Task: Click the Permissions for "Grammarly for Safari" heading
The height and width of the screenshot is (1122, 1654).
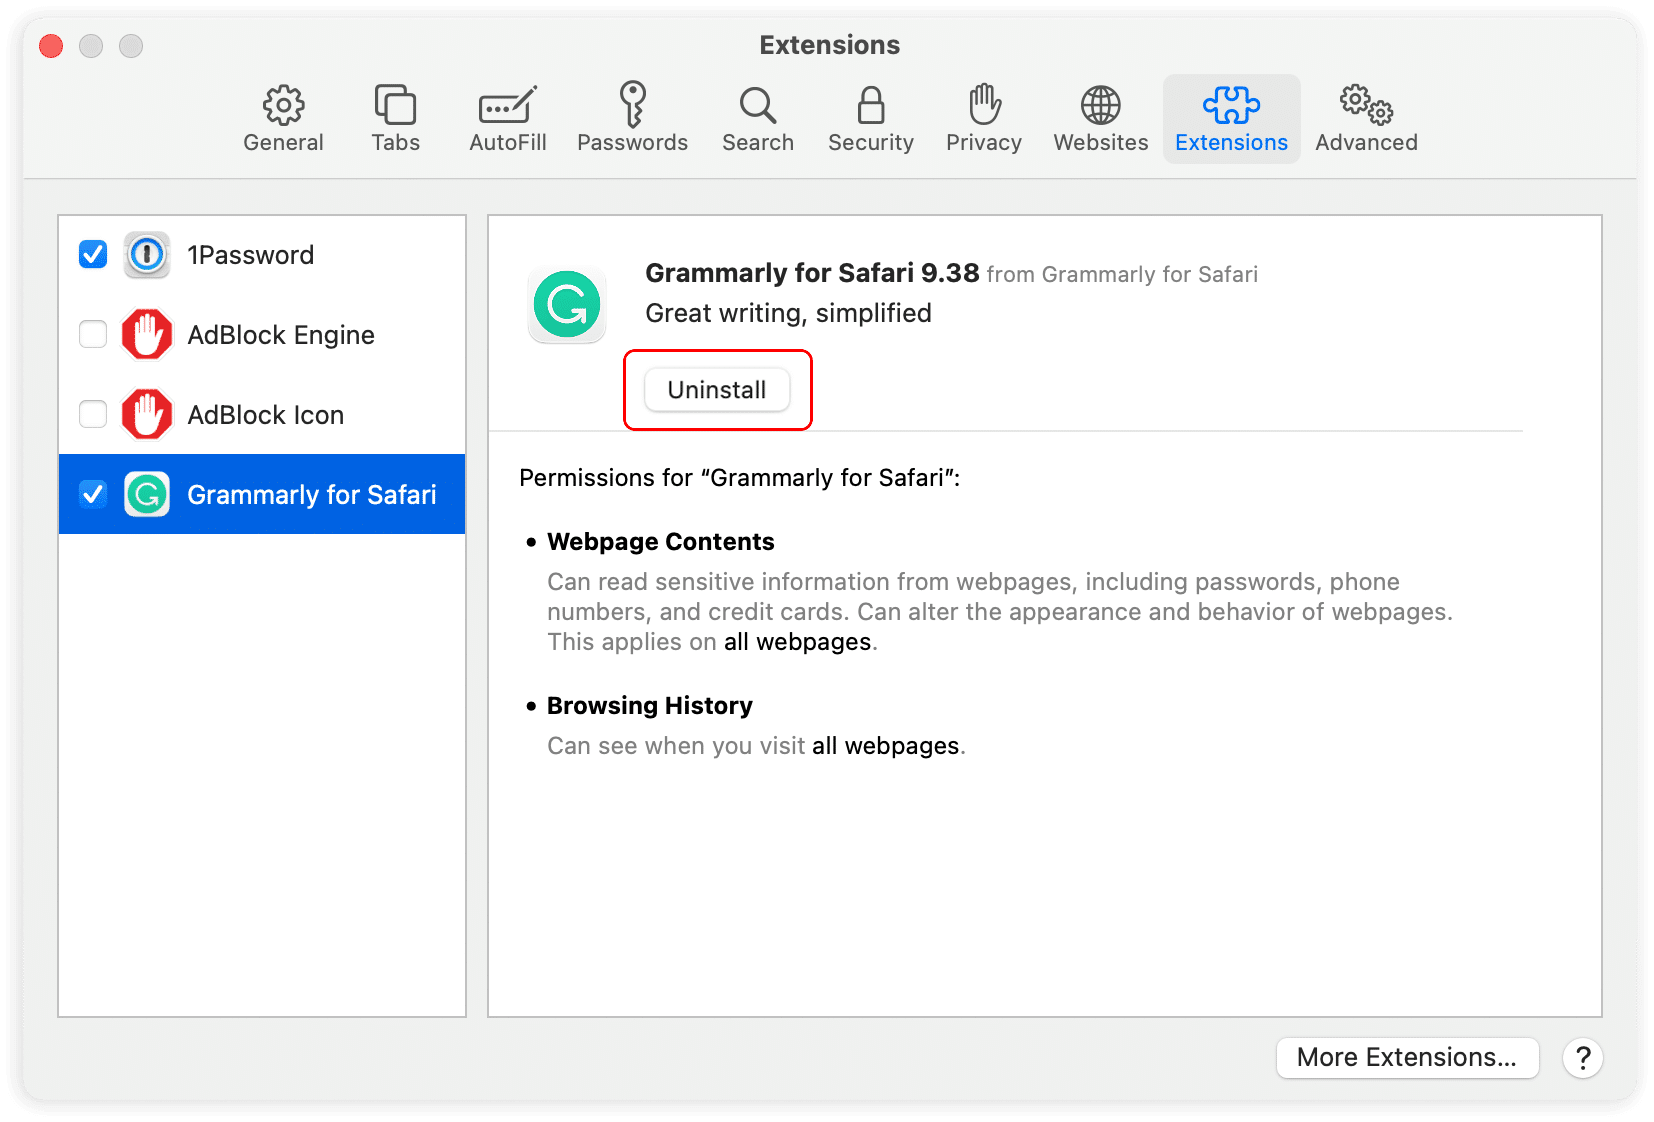Action: pyautogui.click(x=740, y=478)
